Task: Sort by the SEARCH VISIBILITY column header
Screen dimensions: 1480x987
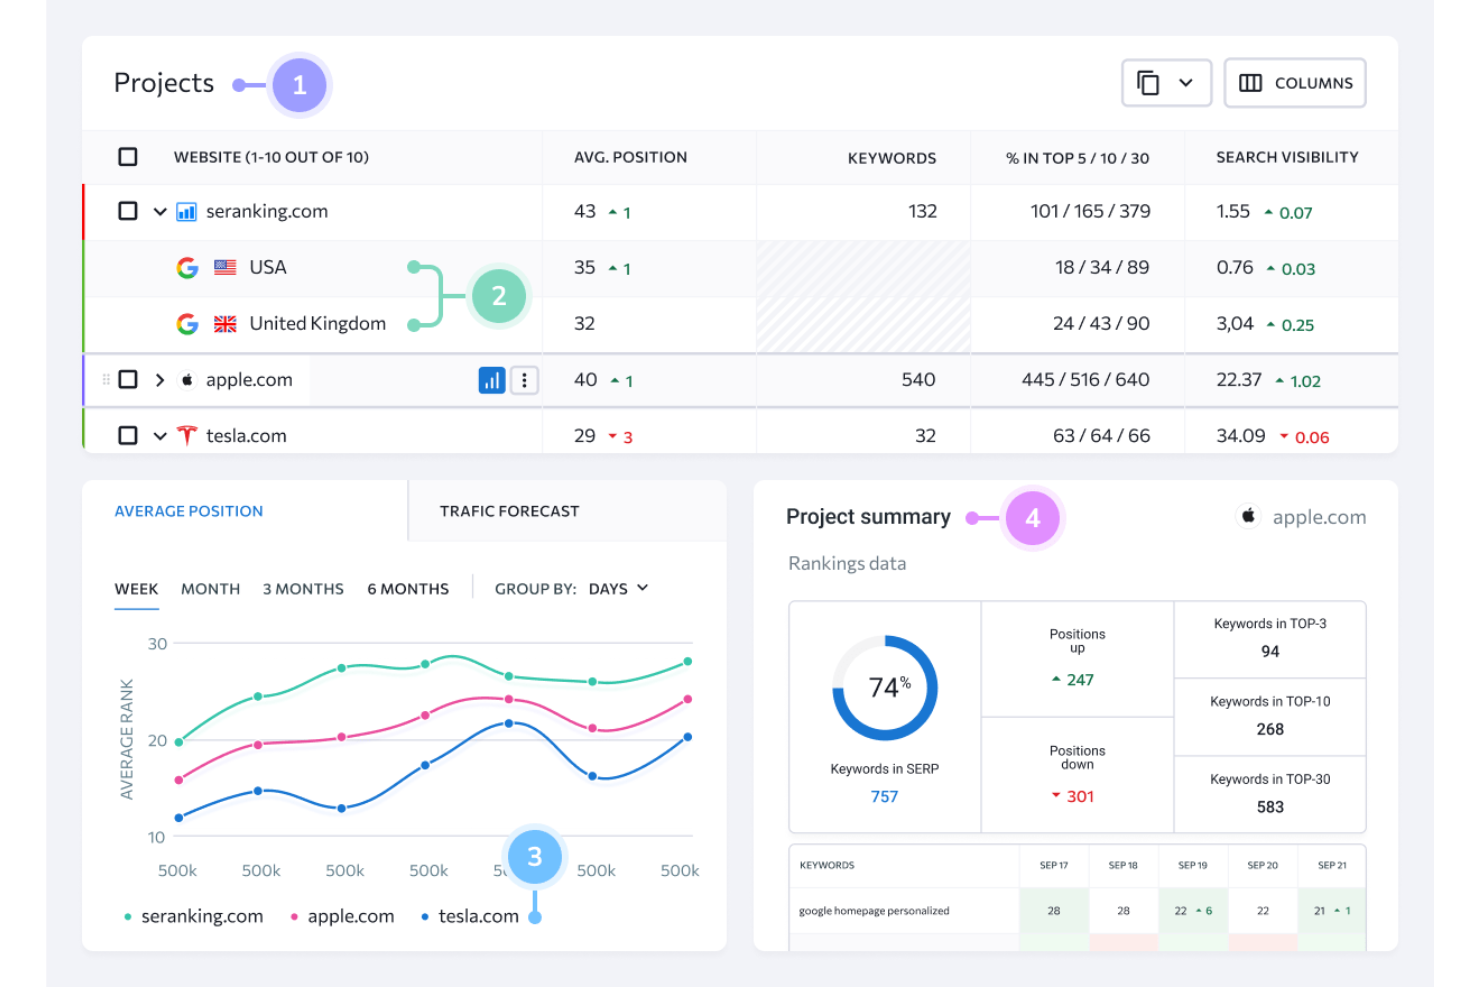Action: [x=1287, y=157]
